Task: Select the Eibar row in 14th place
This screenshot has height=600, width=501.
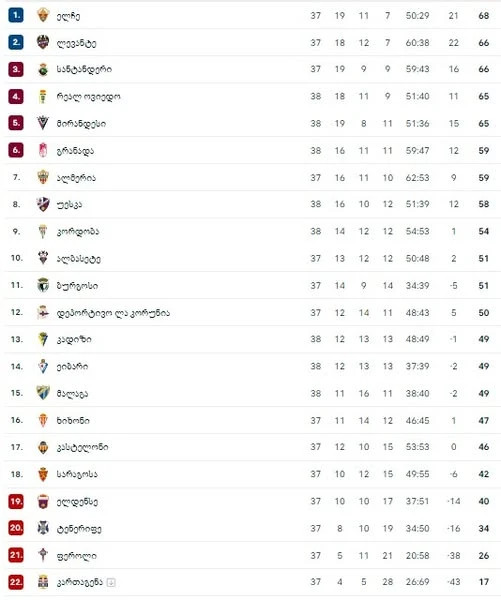Action: [x=251, y=366]
